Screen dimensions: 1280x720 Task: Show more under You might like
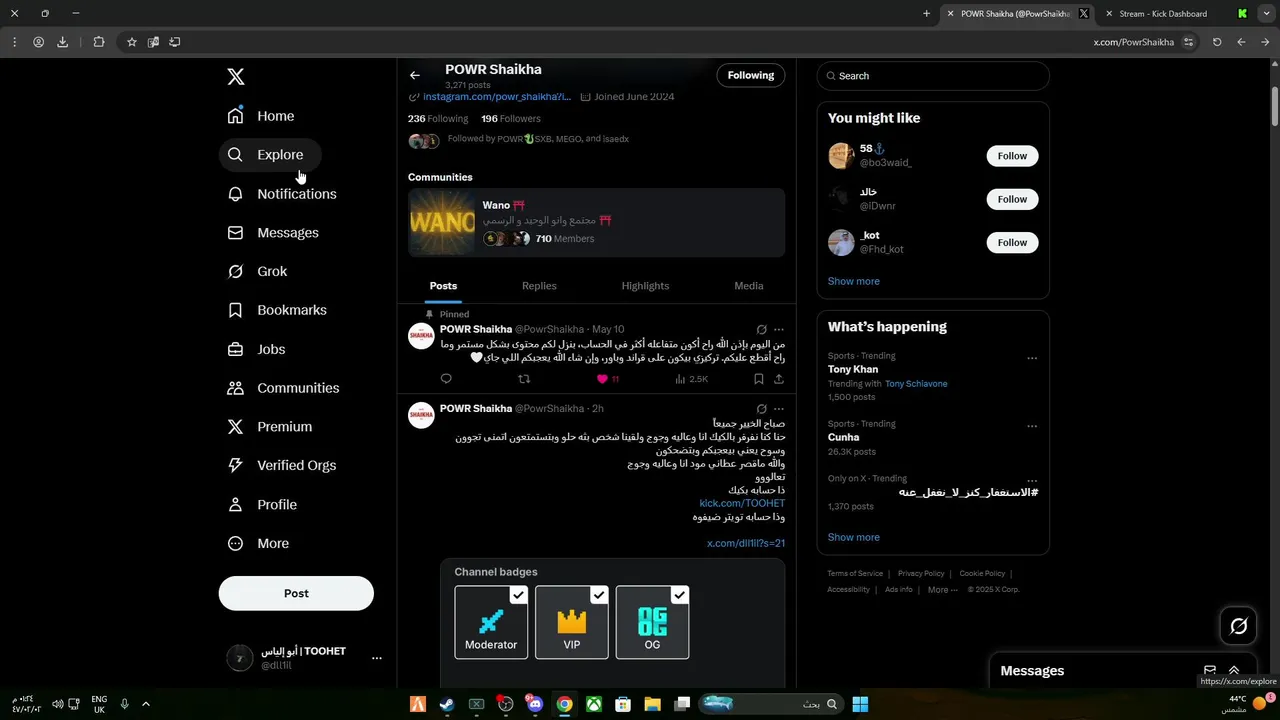(854, 281)
